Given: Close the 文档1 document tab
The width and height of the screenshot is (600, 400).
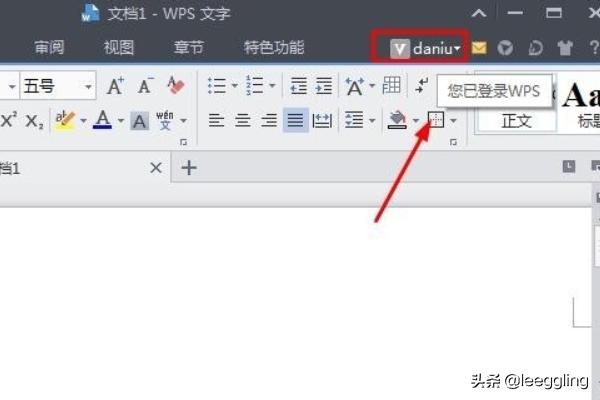Looking at the screenshot, I should [x=156, y=168].
